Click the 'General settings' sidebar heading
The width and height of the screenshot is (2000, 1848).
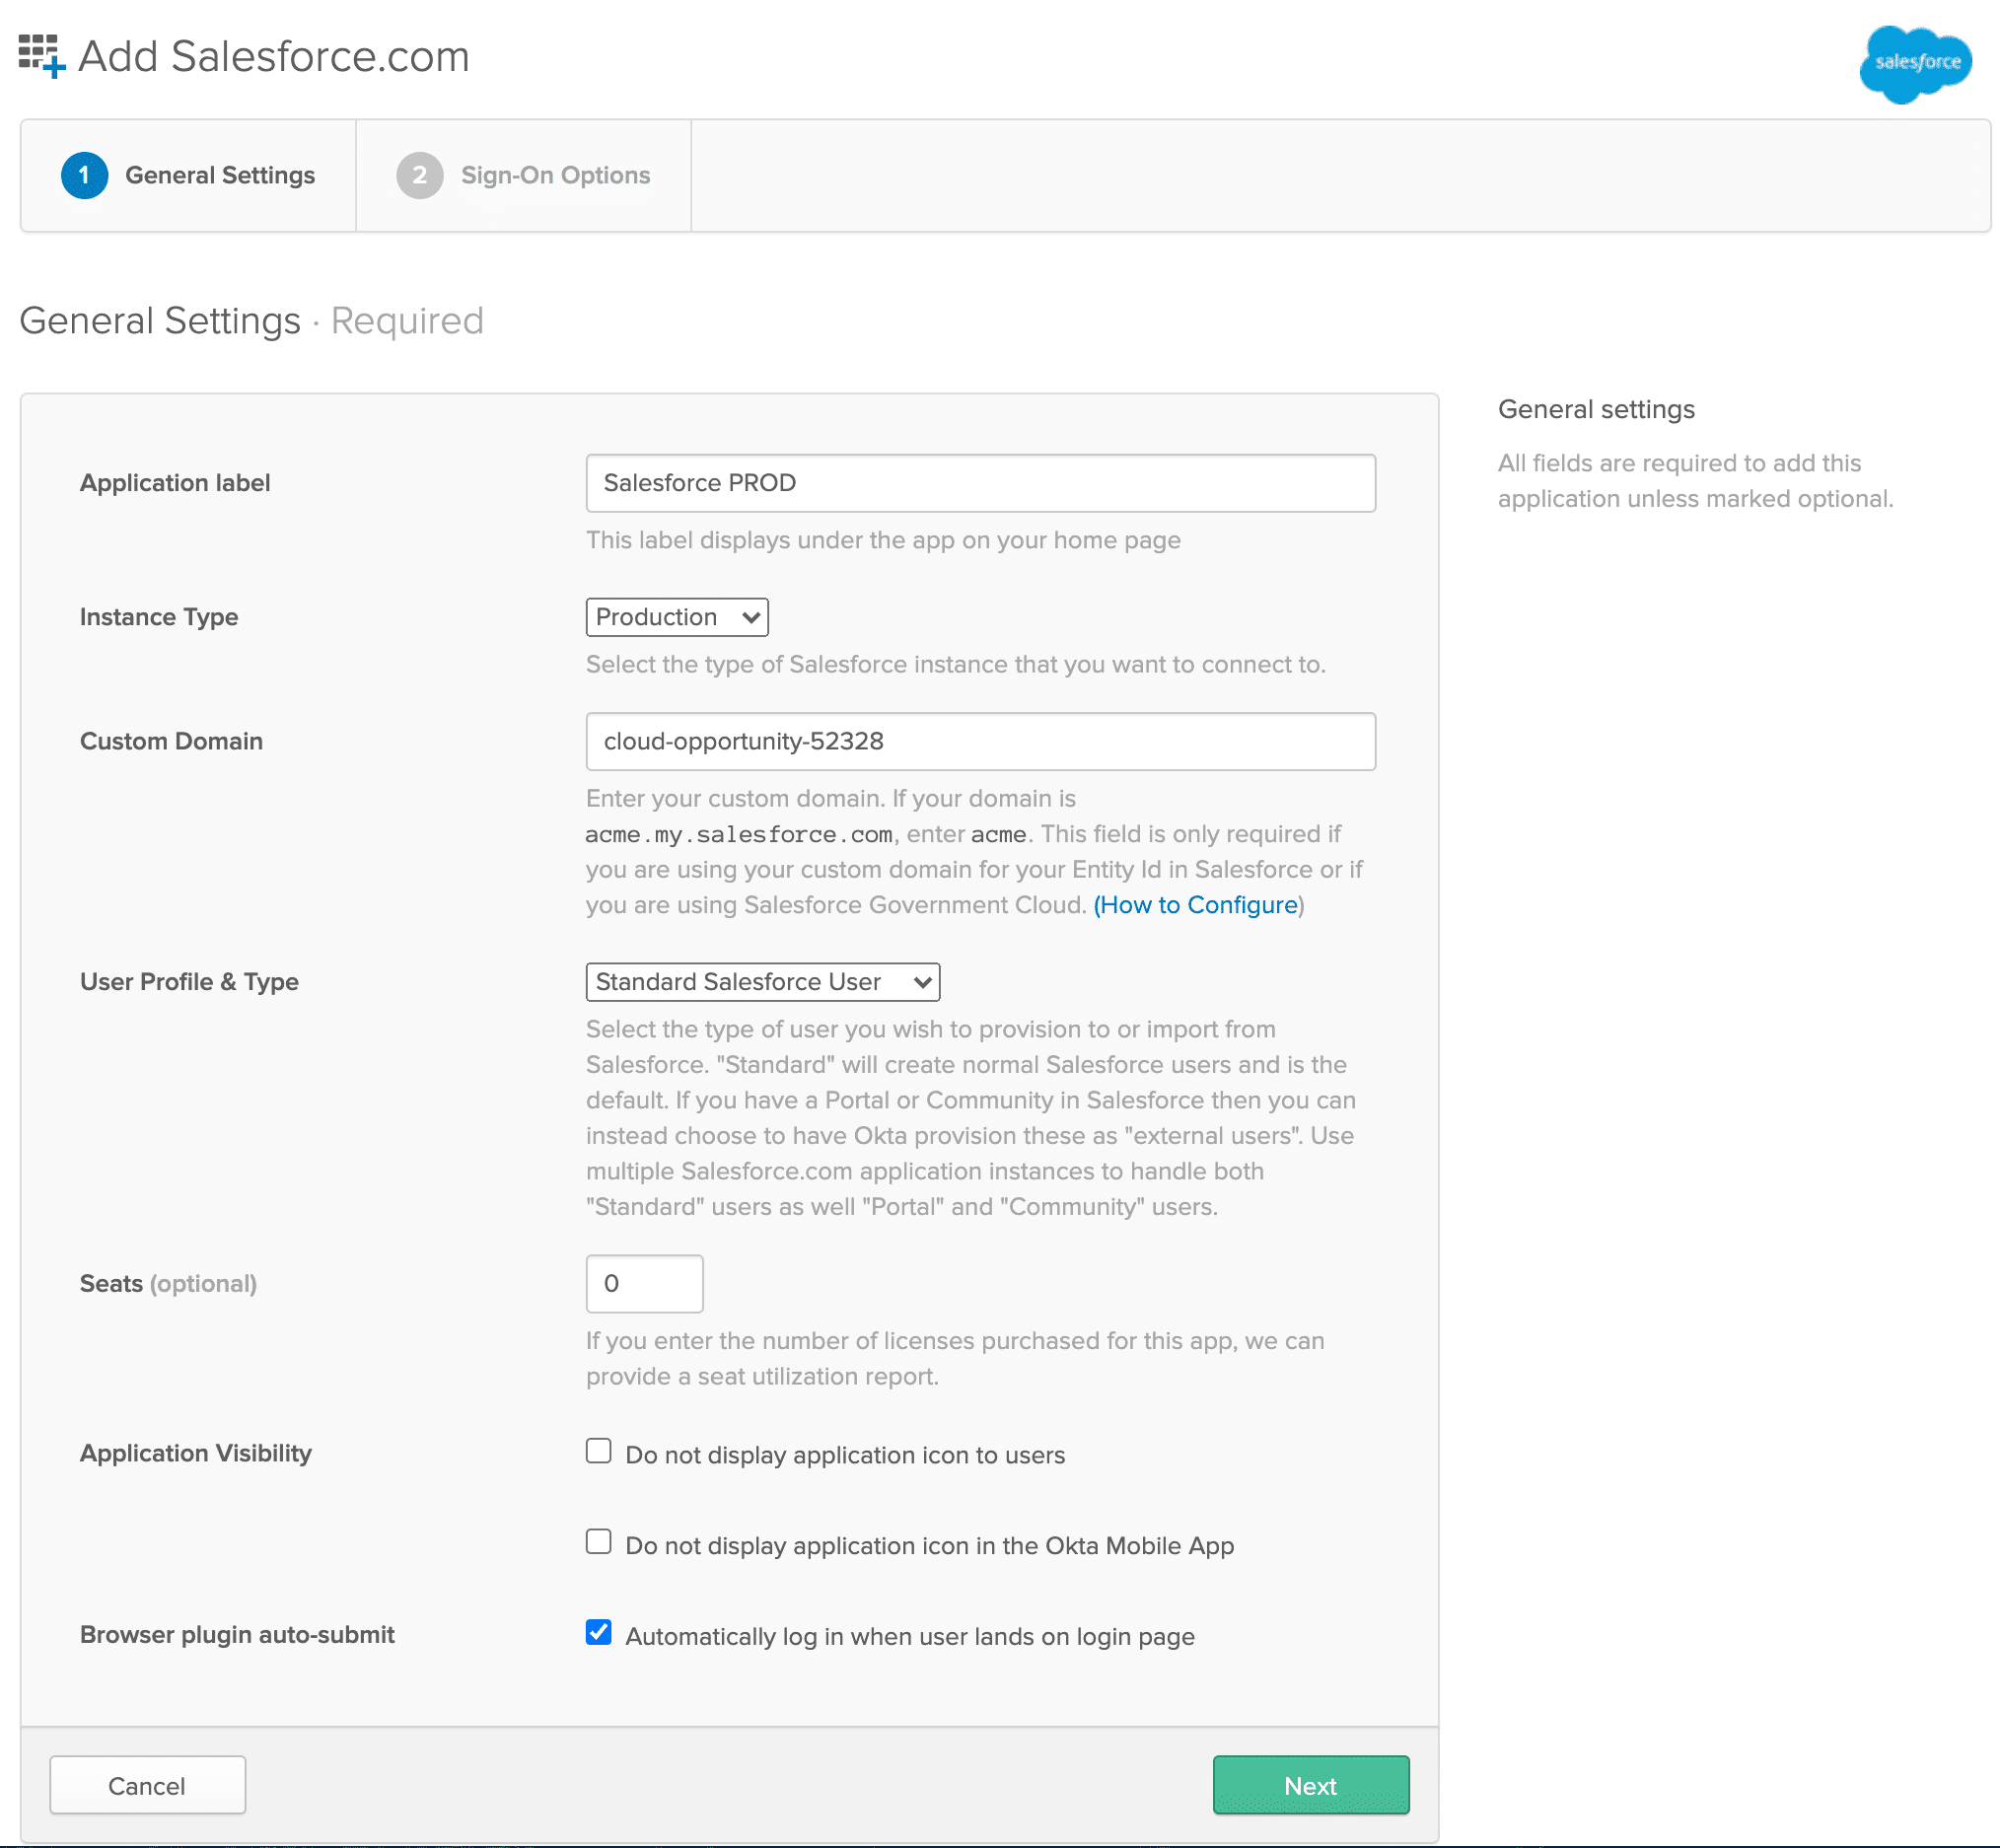1596,410
